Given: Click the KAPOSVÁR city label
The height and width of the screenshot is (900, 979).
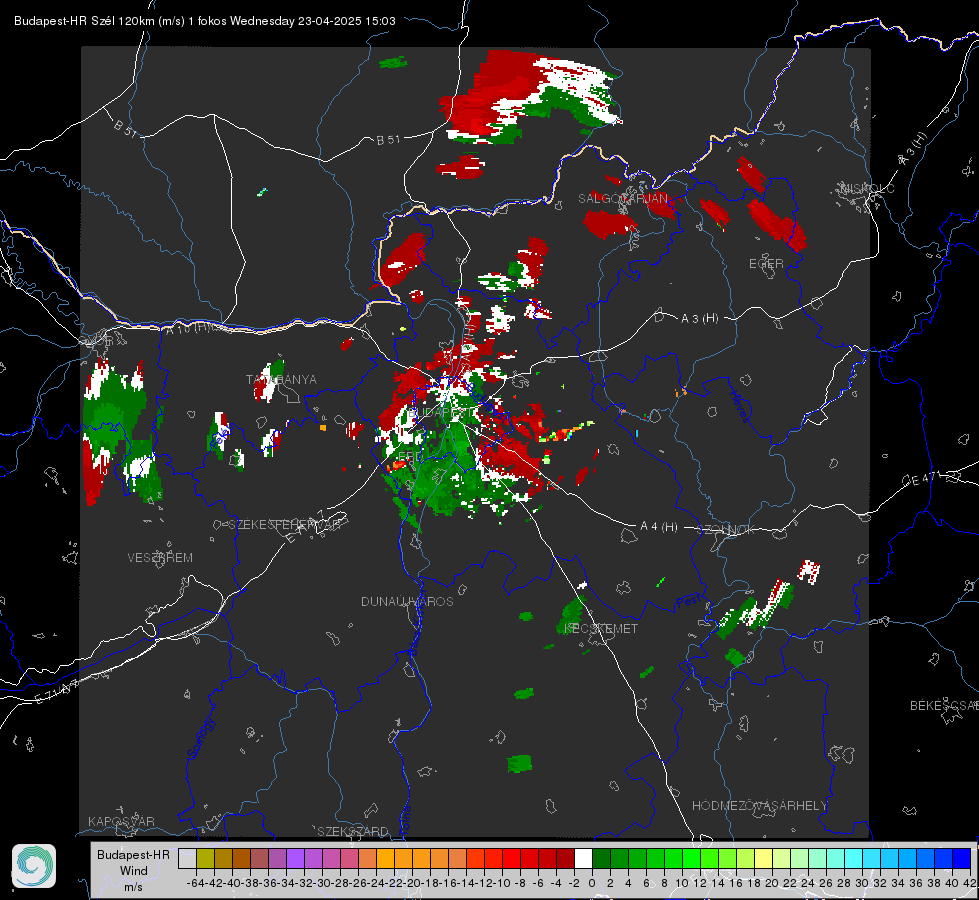Looking at the screenshot, I should tap(121, 821).
